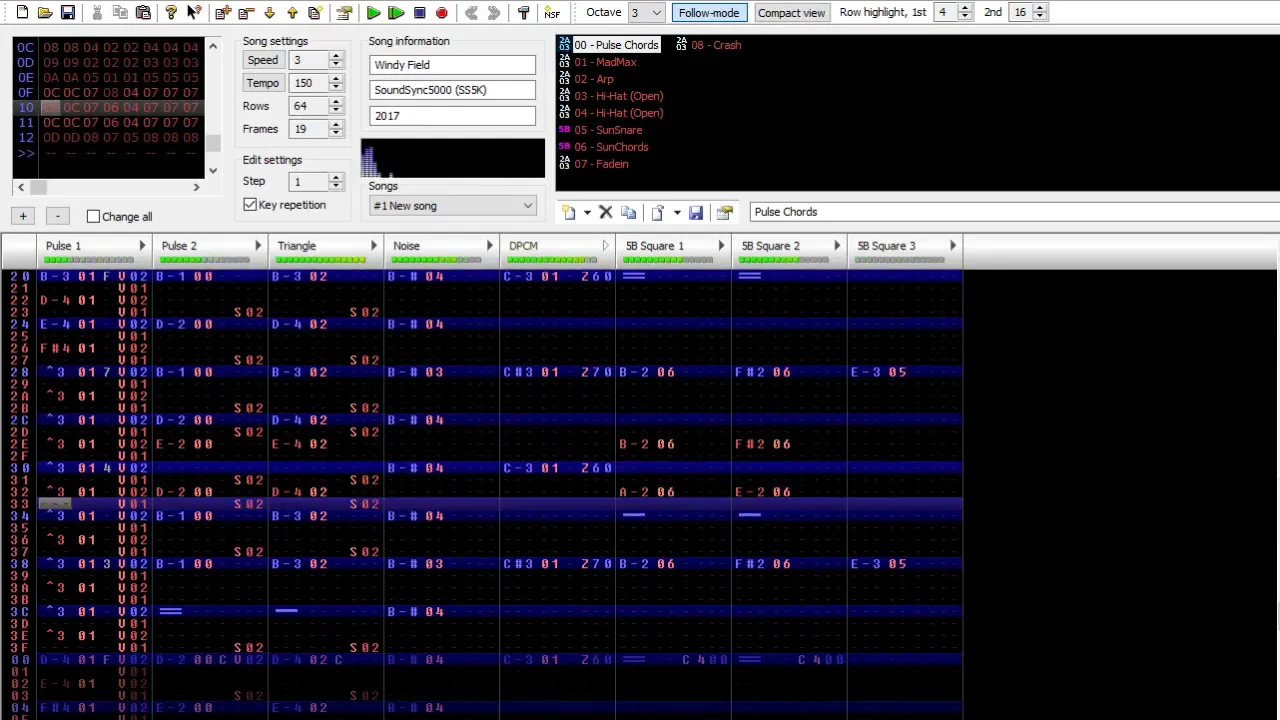Paste from the clipboard toolbar icon
This screenshot has height=720, width=1280.
coord(143,13)
